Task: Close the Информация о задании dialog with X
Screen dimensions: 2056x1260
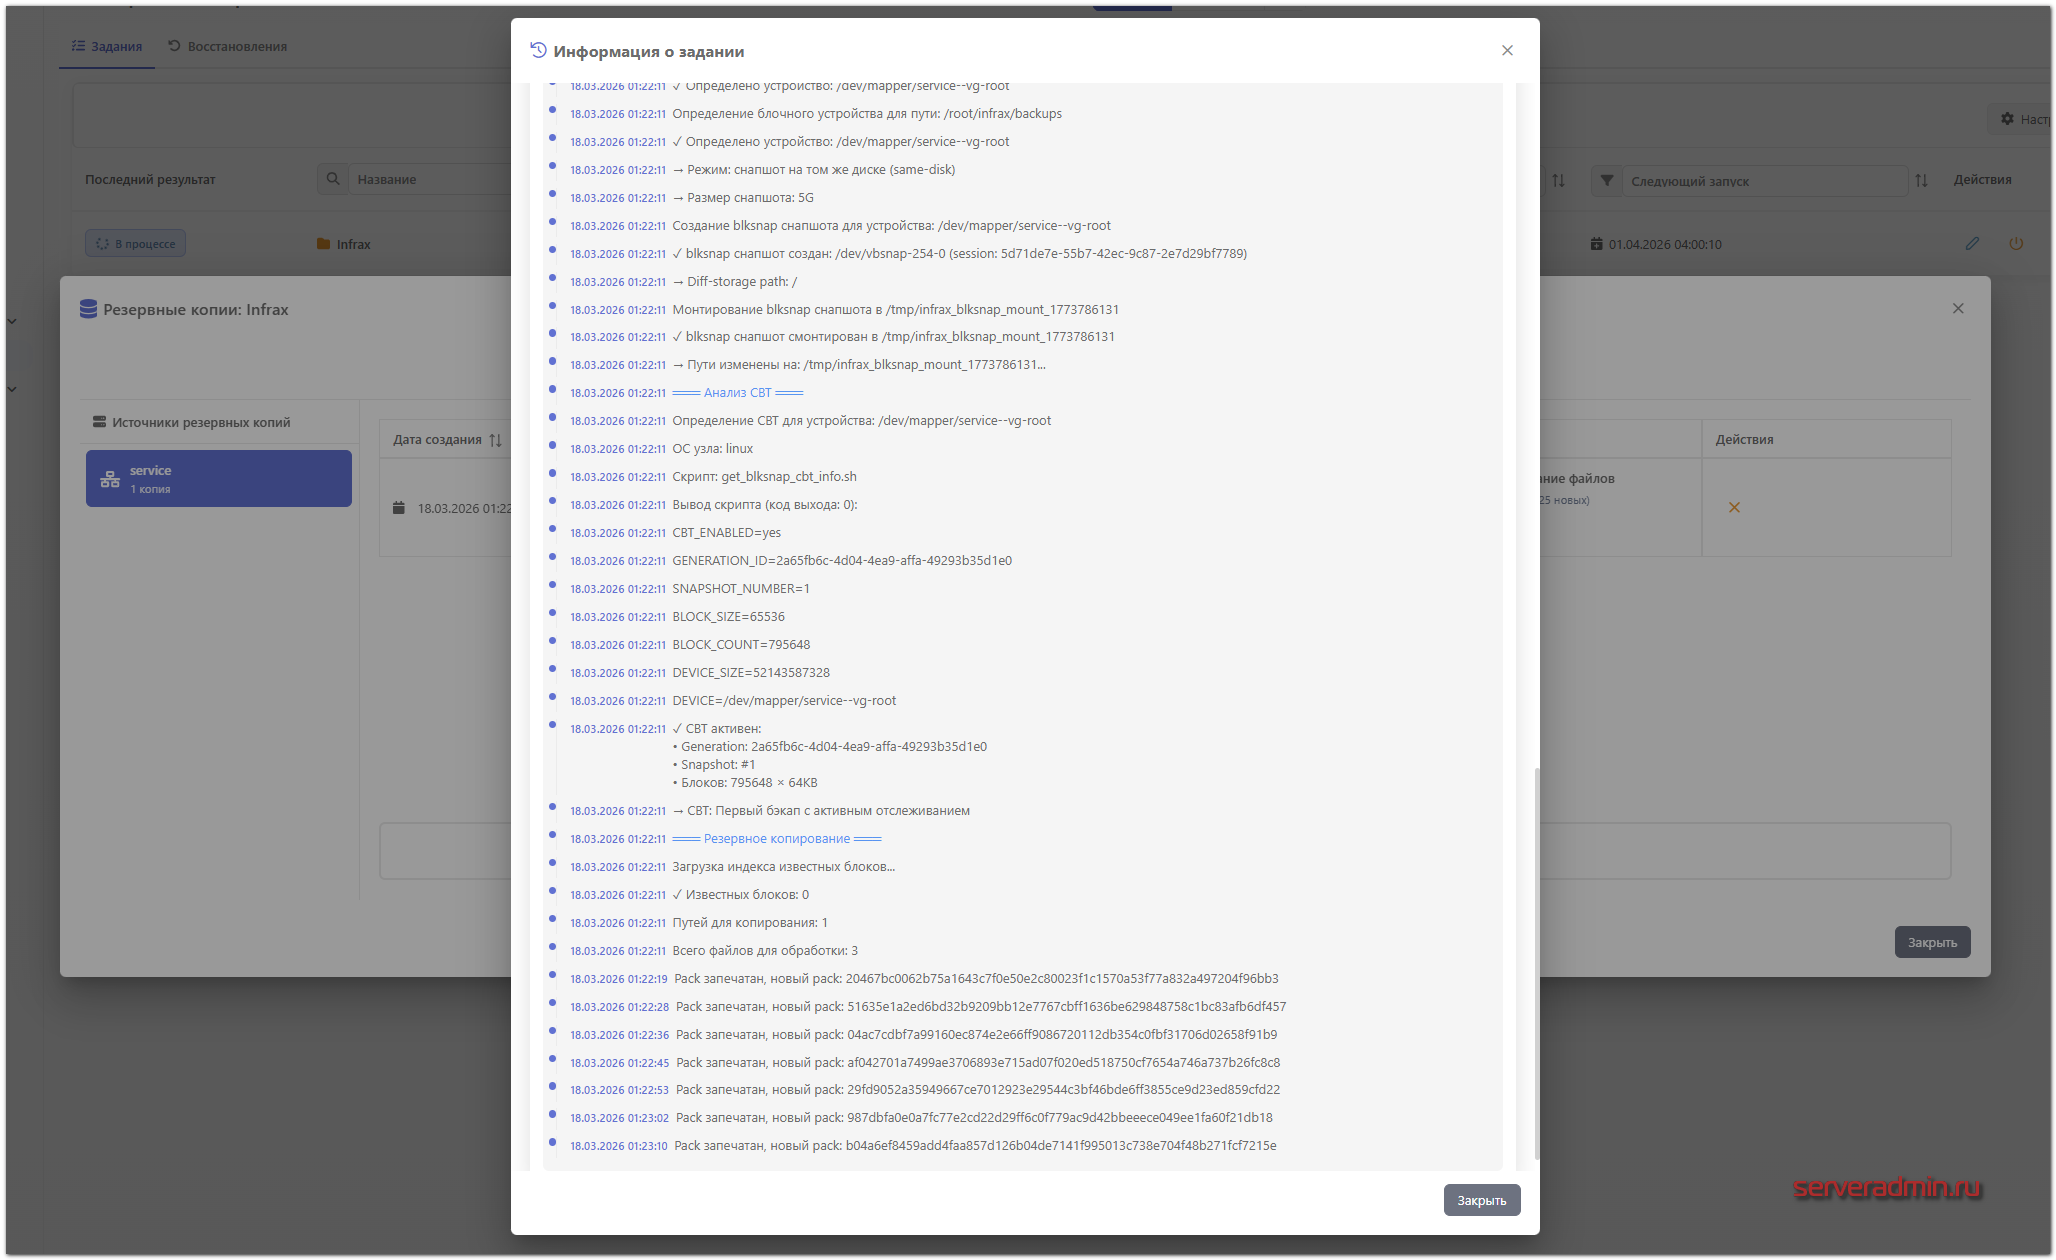Action: (1507, 51)
